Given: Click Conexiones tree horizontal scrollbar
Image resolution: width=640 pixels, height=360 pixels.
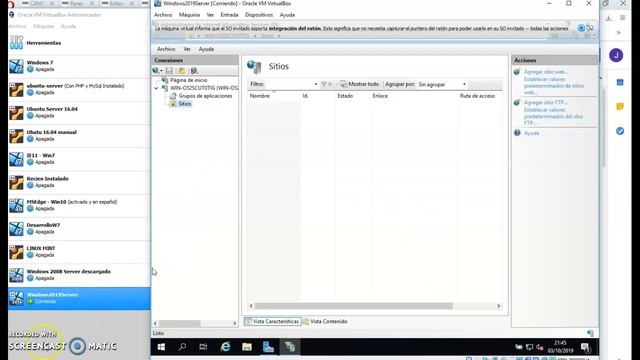Looking at the screenshot, I should pos(180,323).
